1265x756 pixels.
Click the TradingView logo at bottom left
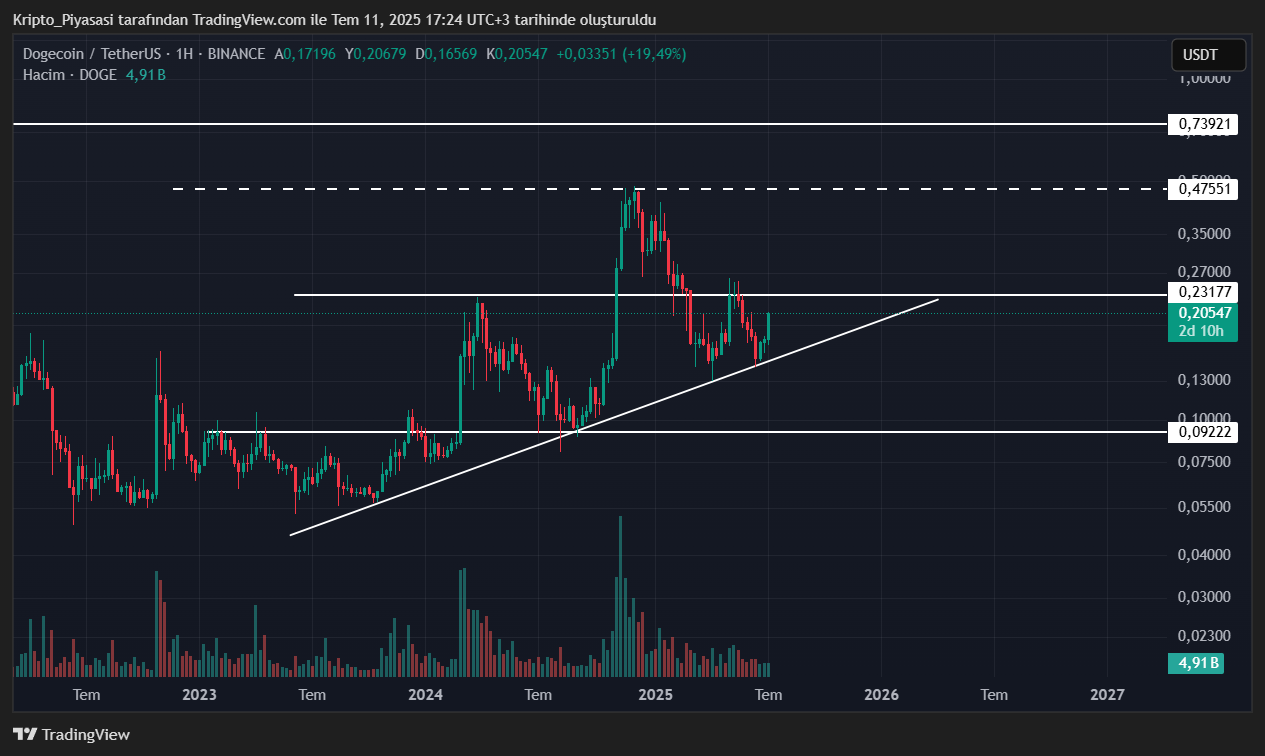[71, 735]
